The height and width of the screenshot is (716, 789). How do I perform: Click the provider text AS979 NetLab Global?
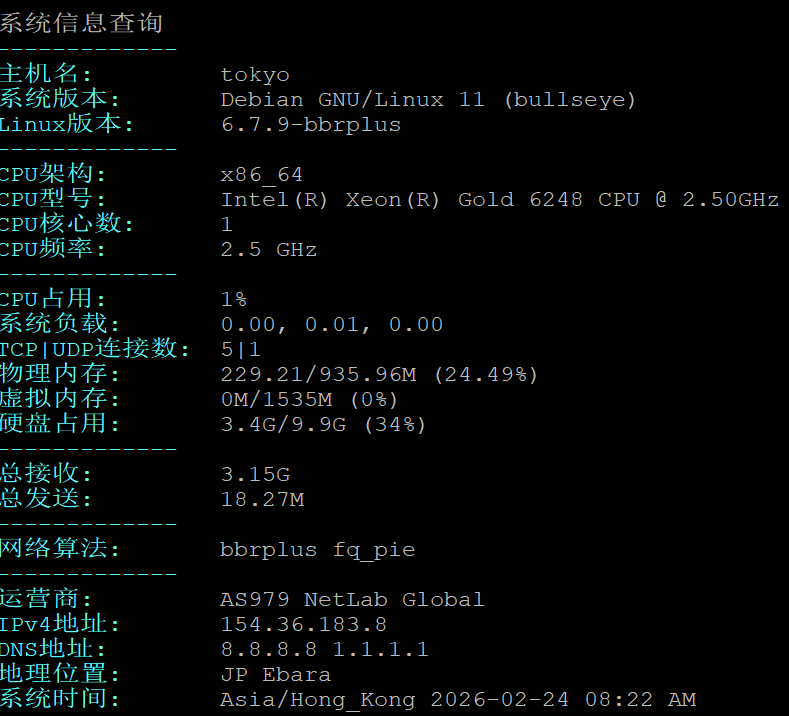pos(352,600)
